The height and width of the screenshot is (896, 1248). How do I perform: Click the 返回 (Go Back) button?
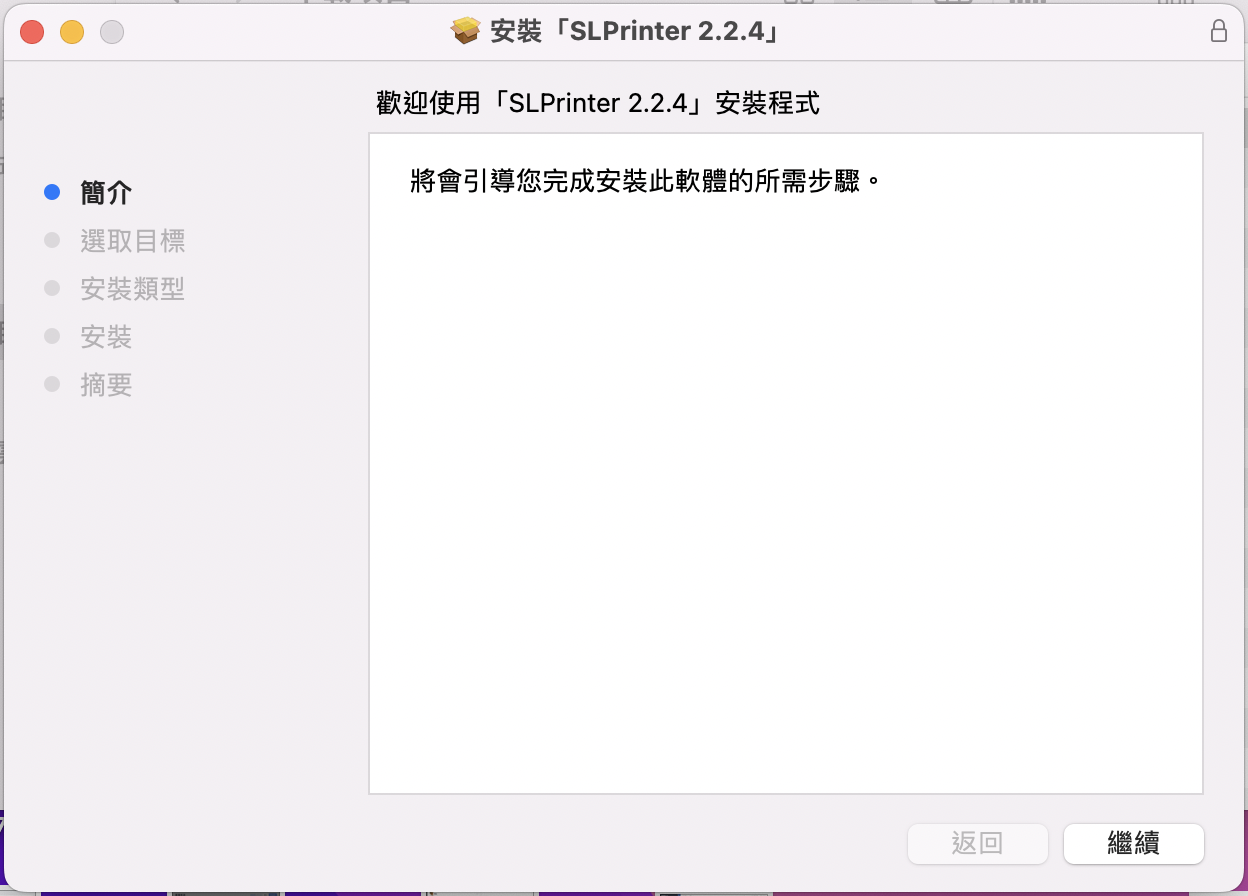[977, 844]
